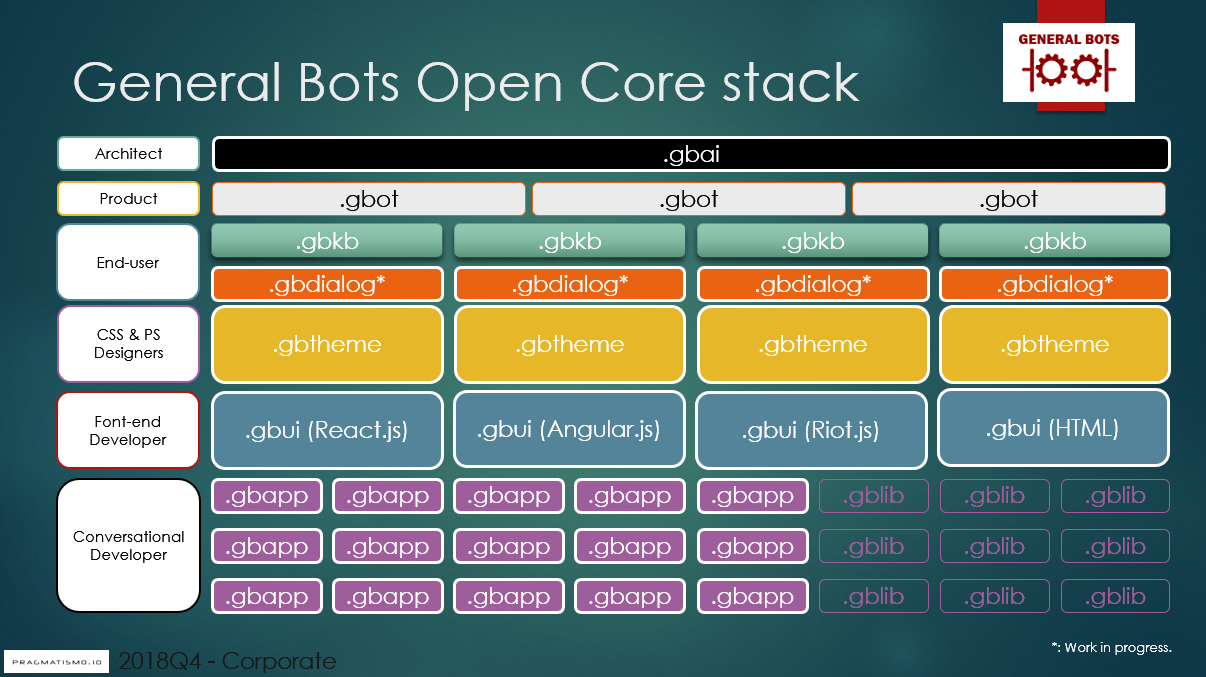Click the Font-end Developer role box
The width and height of the screenshot is (1206, 677).
point(128,431)
